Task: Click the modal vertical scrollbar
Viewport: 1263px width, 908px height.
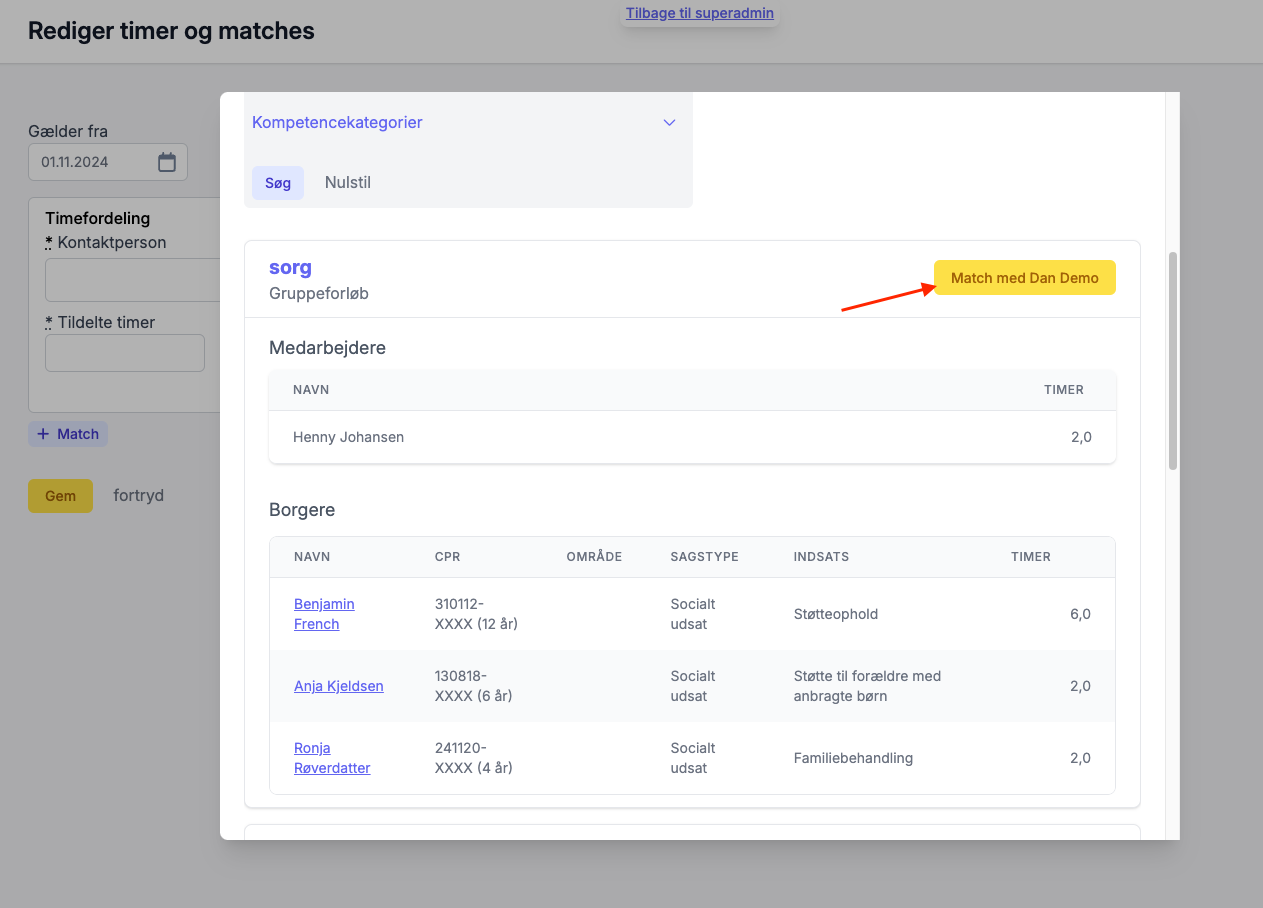Action: [x=1173, y=360]
